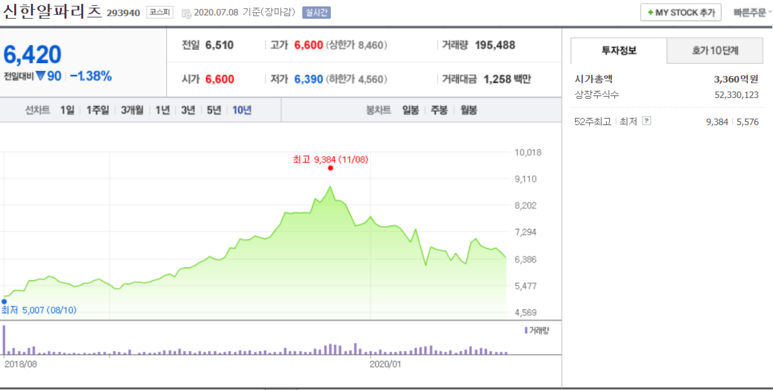This screenshot has height=390, width=773.
Task: Click the 거래량 legend in volume chart
Action: (x=537, y=330)
